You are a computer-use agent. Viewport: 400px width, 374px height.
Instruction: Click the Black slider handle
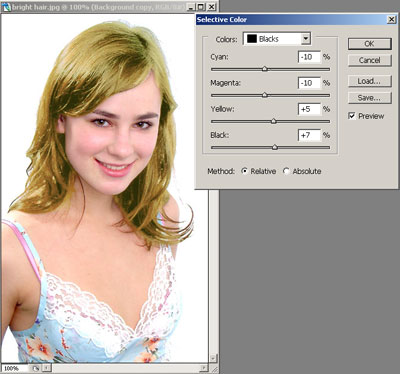(x=275, y=147)
